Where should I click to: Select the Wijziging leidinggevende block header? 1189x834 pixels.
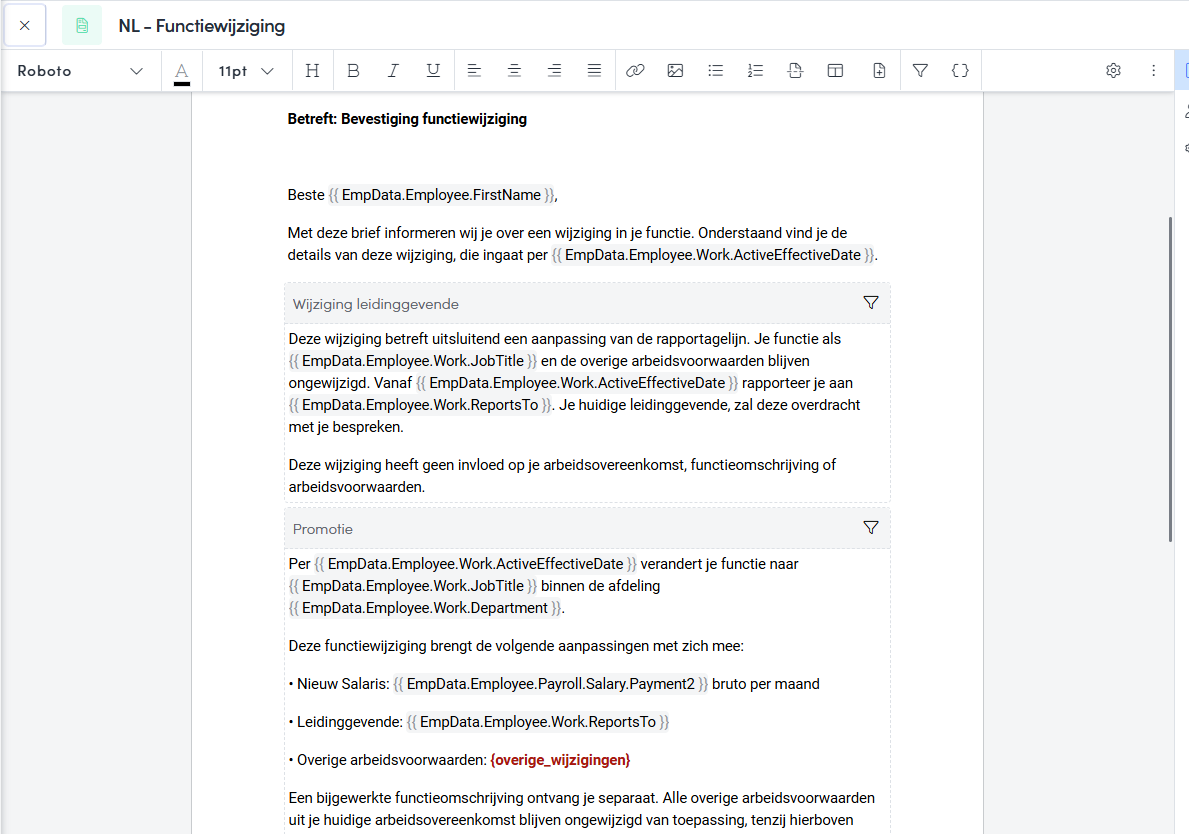click(x=587, y=304)
